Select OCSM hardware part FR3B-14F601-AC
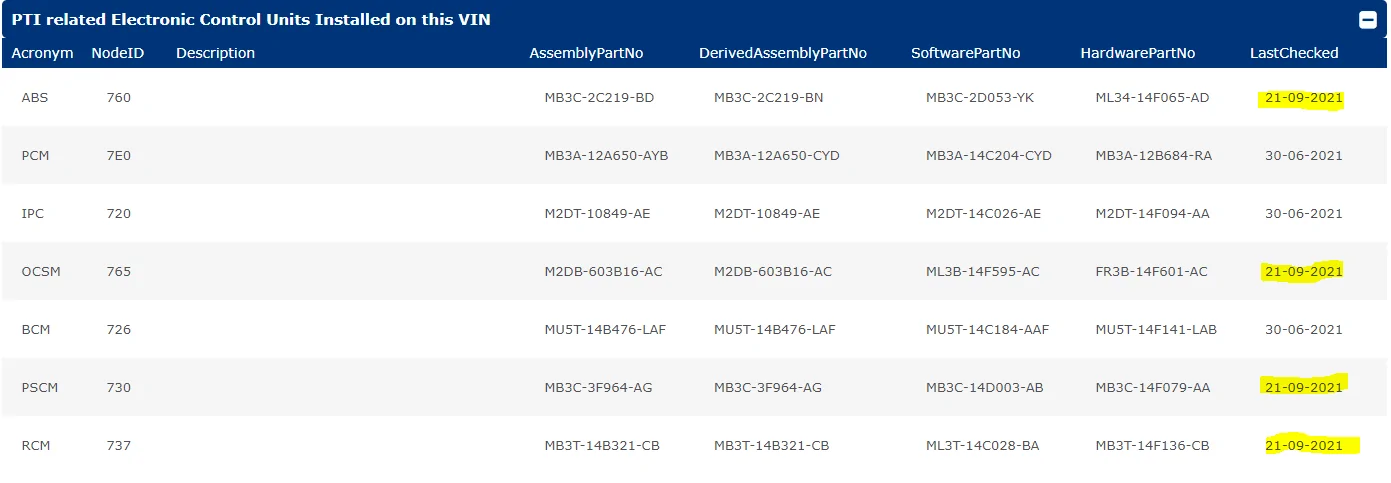This screenshot has height=483, width=1391. pos(1151,272)
